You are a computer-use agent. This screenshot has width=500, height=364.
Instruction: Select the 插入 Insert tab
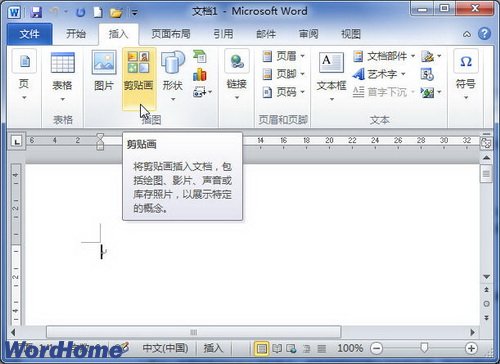tap(118, 34)
